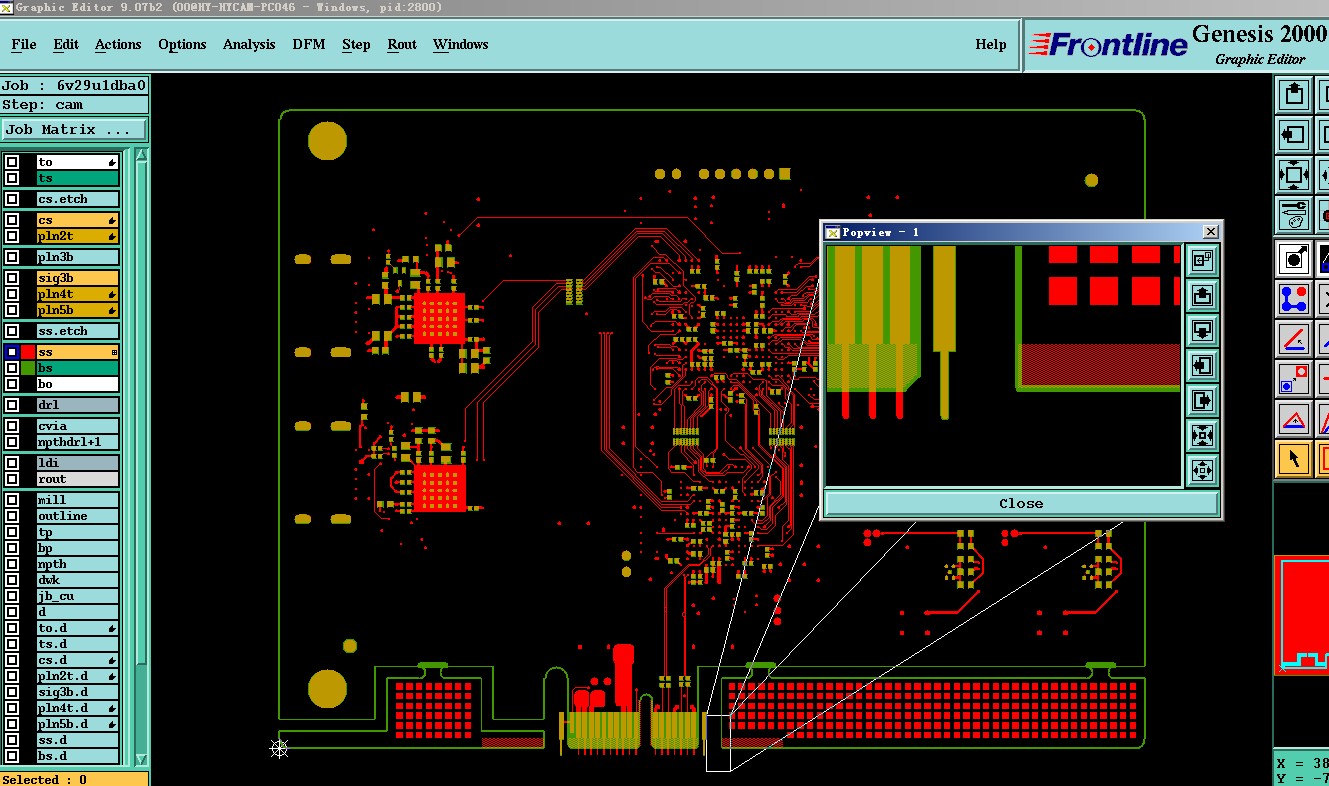Open the Windows menu
The width and height of the screenshot is (1329, 786).
461,44
